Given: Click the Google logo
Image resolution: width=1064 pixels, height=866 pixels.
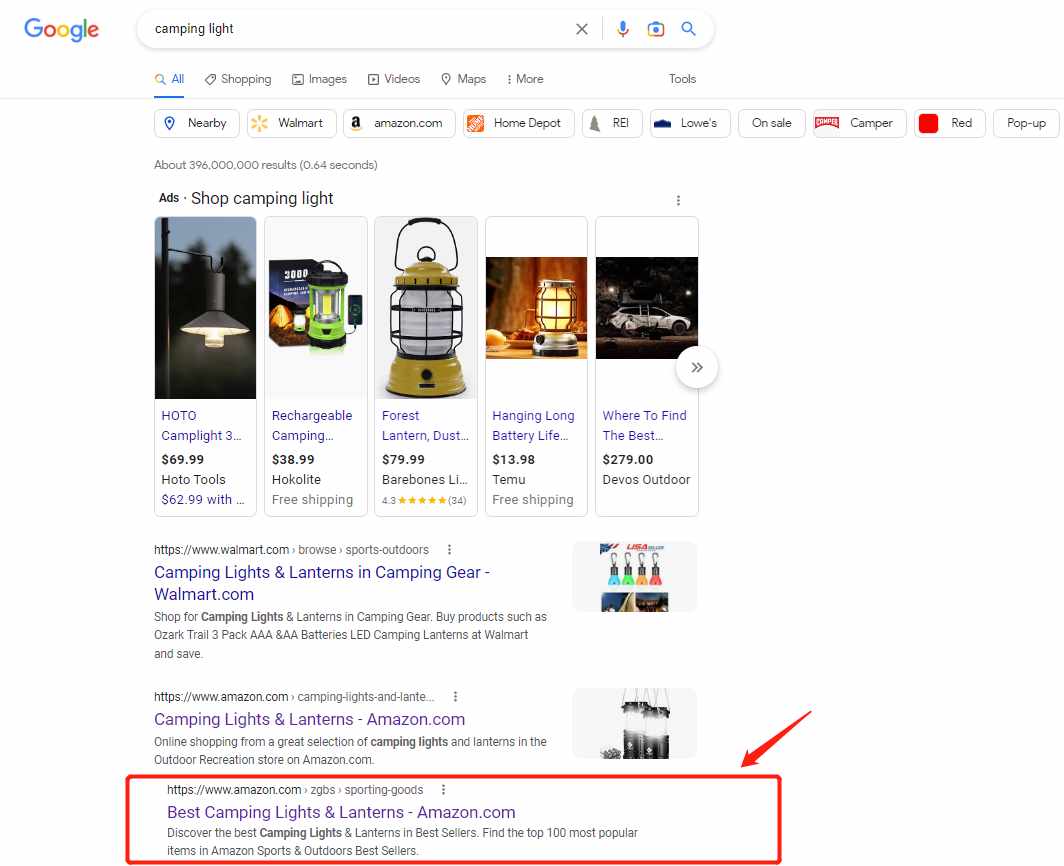Looking at the screenshot, I should click(x=61, y=29).
